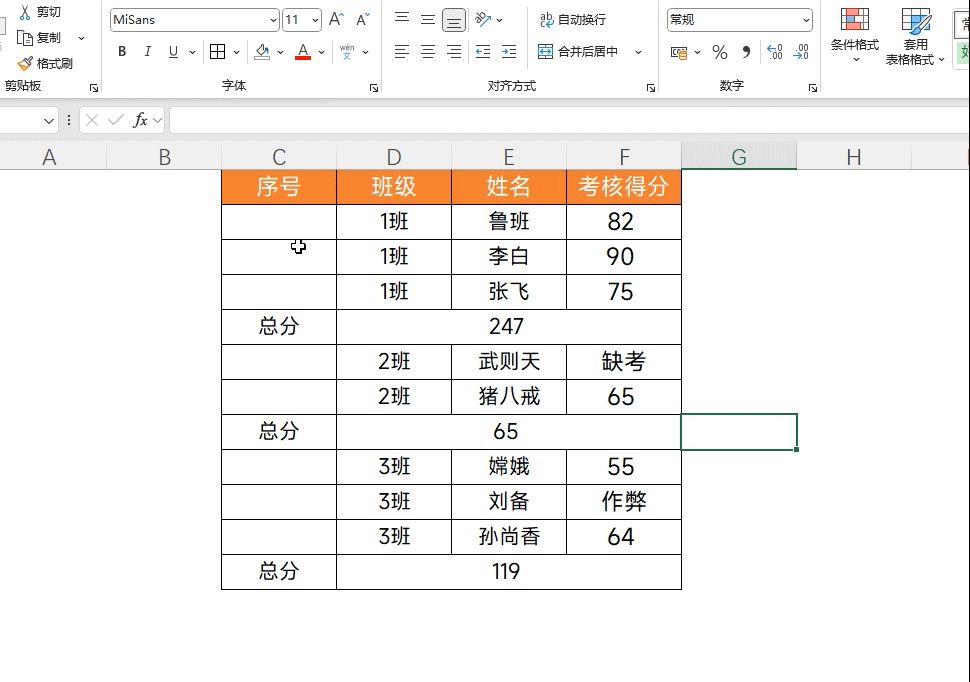This screenshot has width=970, height=682.
Task: Click the Cut (剪切) scissors icon
Action: tap(25, 12)
